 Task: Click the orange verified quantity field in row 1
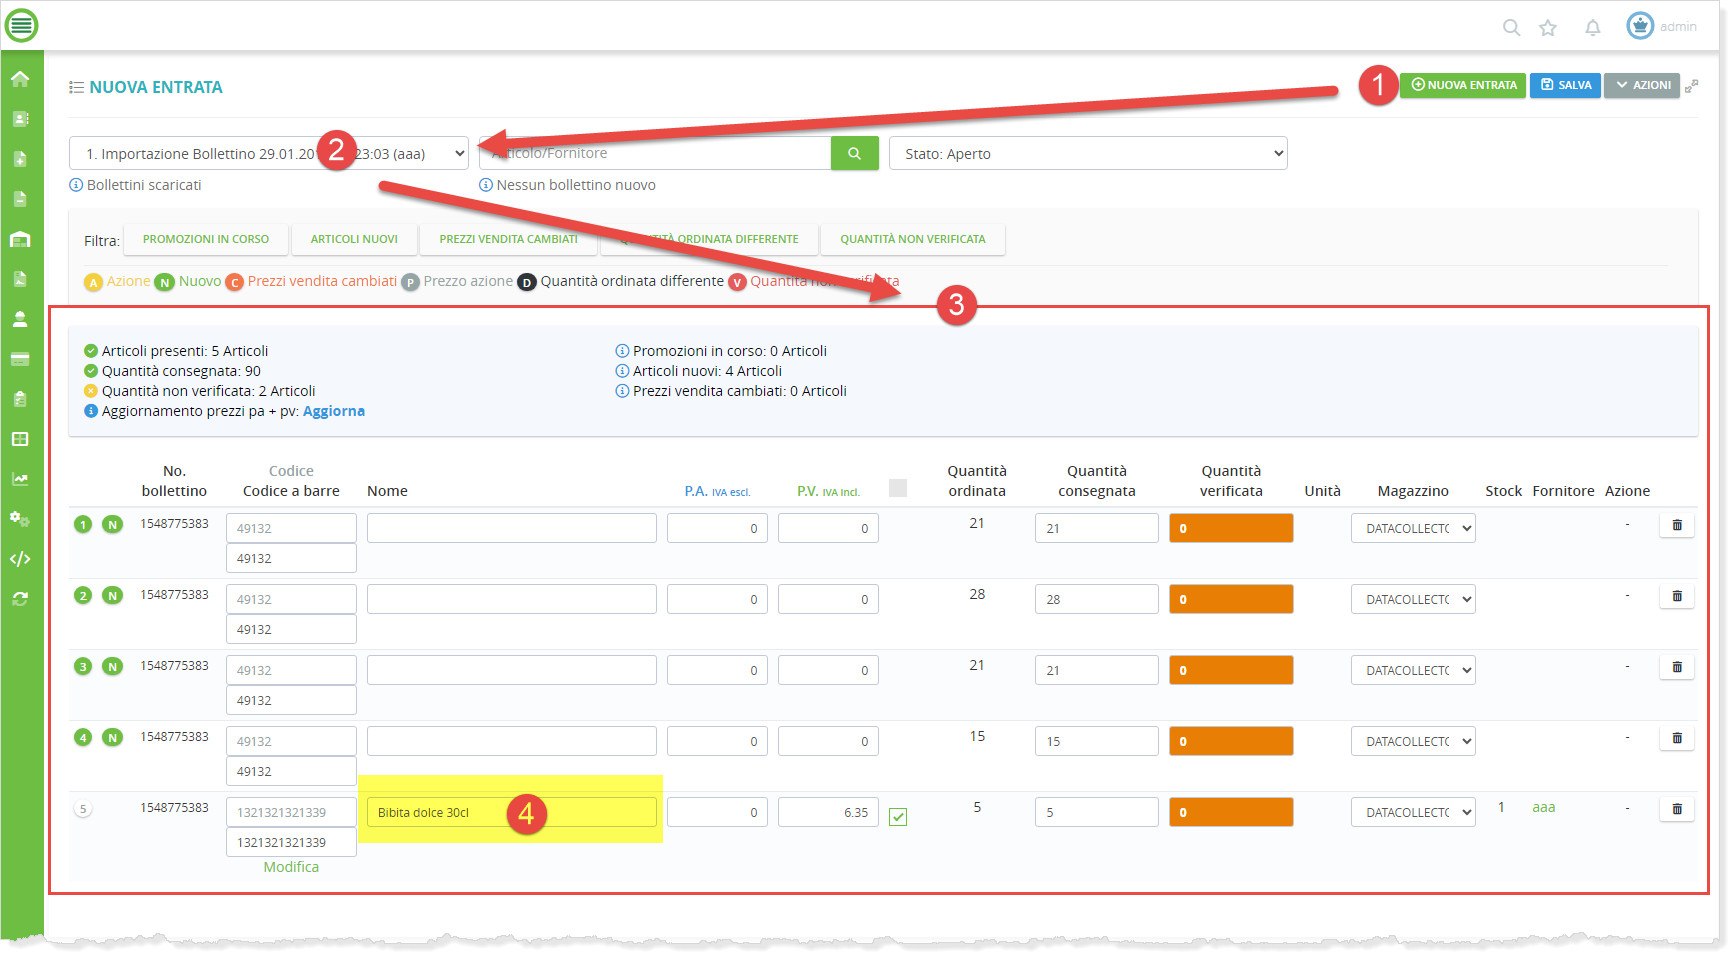point(1230,529)
